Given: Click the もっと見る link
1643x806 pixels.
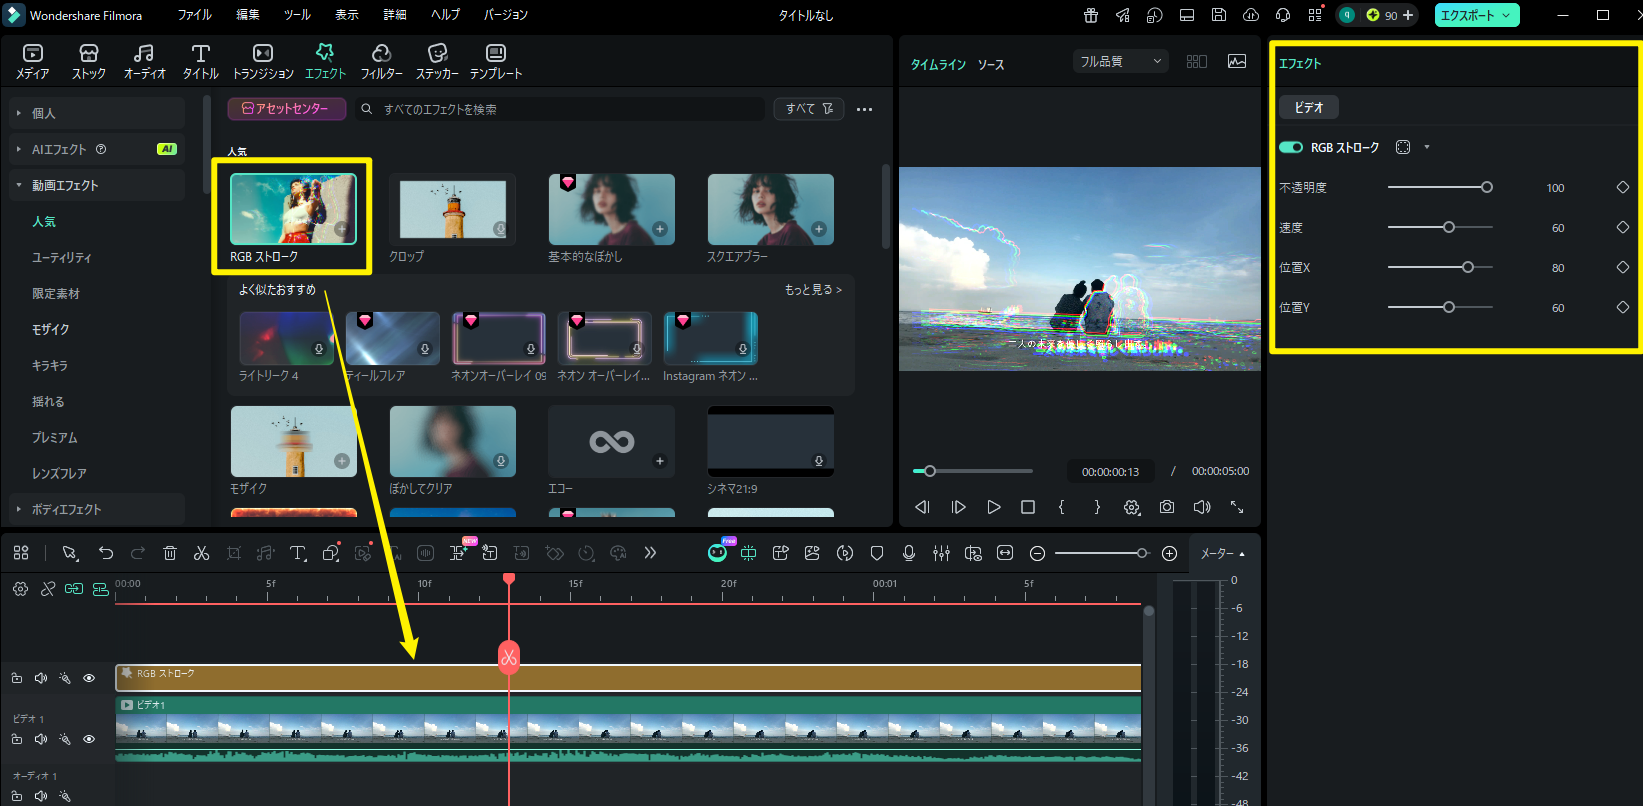Looking at the screenshot, I should tap(813, 290).
